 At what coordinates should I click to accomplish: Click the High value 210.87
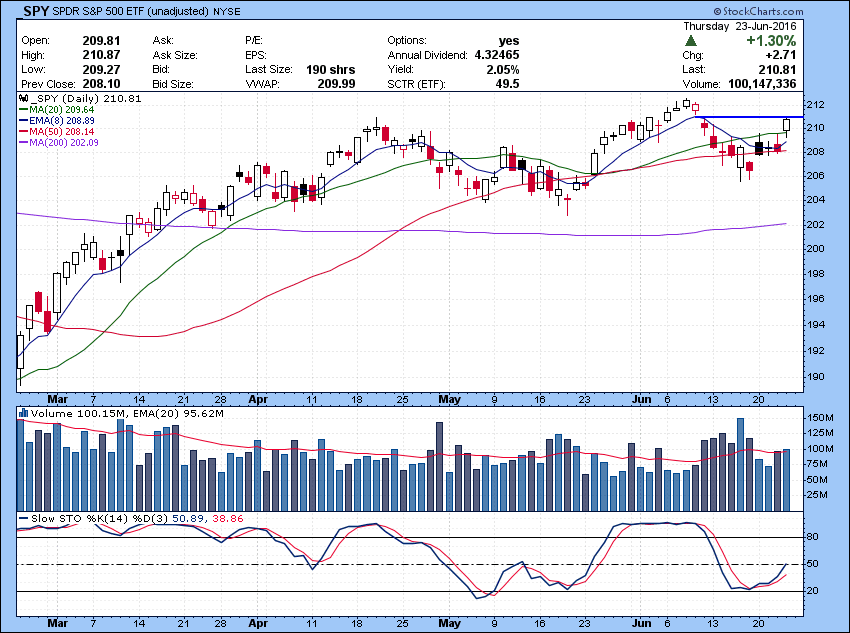pos(101,55)
